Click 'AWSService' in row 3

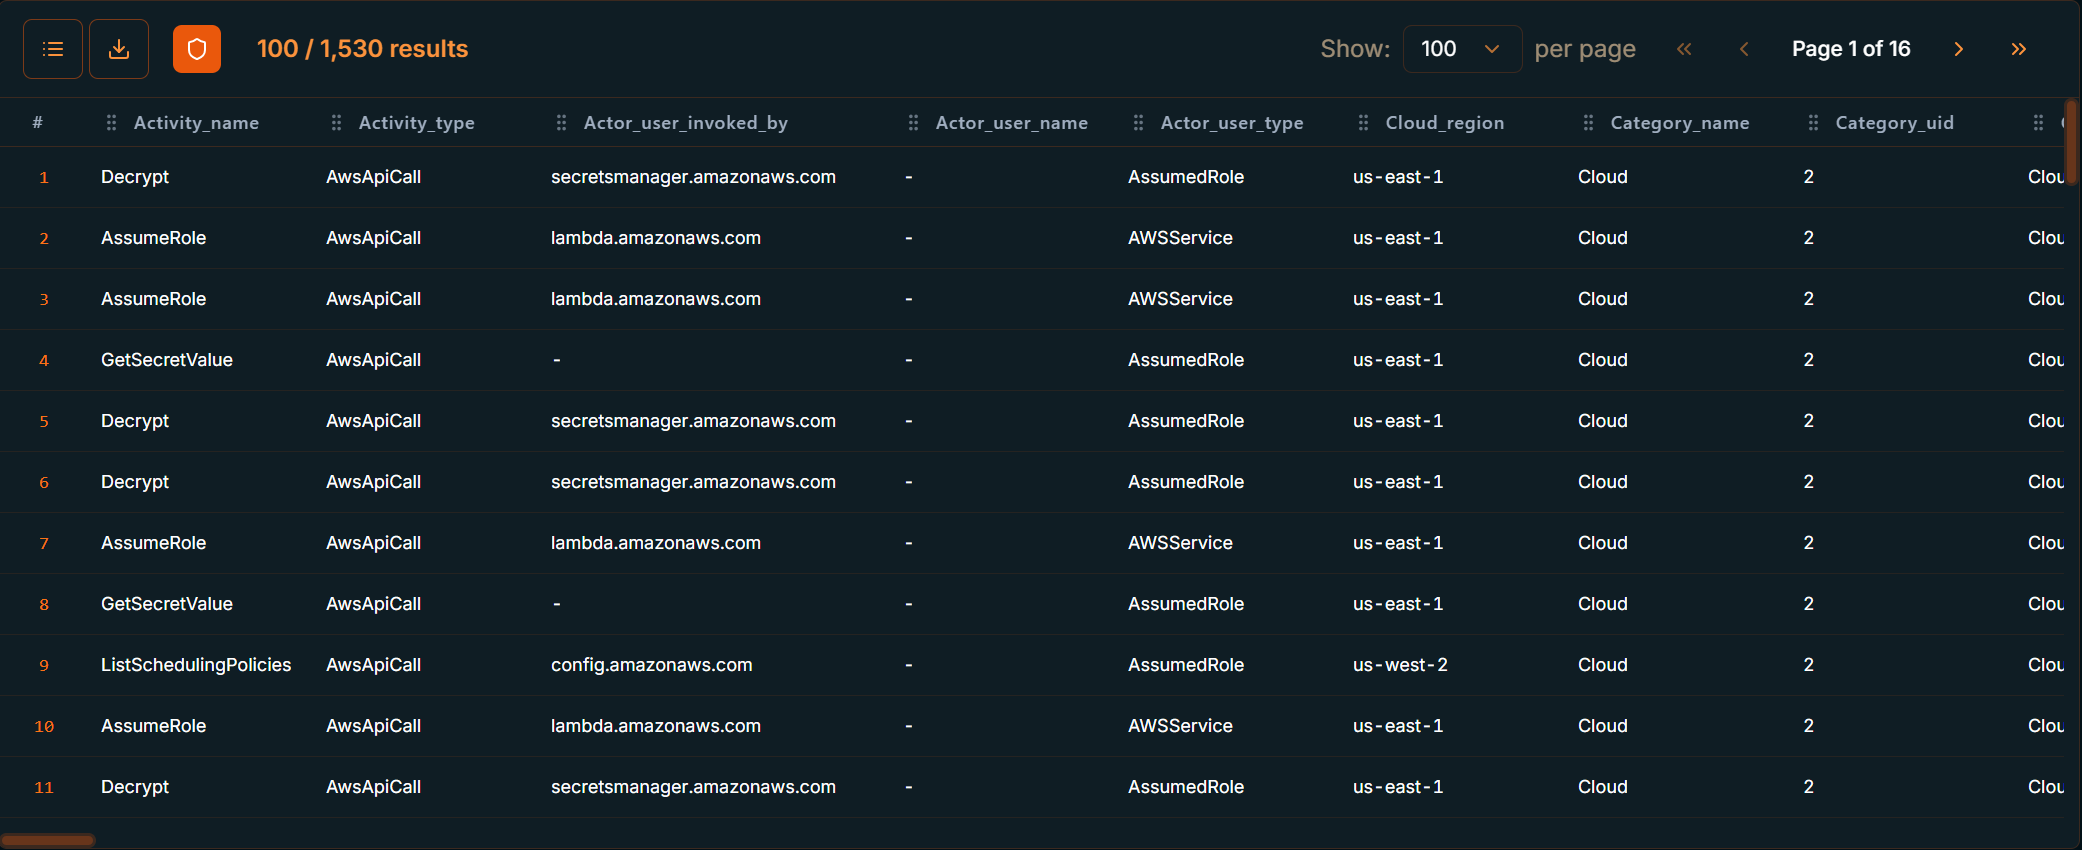[1180, 299]
